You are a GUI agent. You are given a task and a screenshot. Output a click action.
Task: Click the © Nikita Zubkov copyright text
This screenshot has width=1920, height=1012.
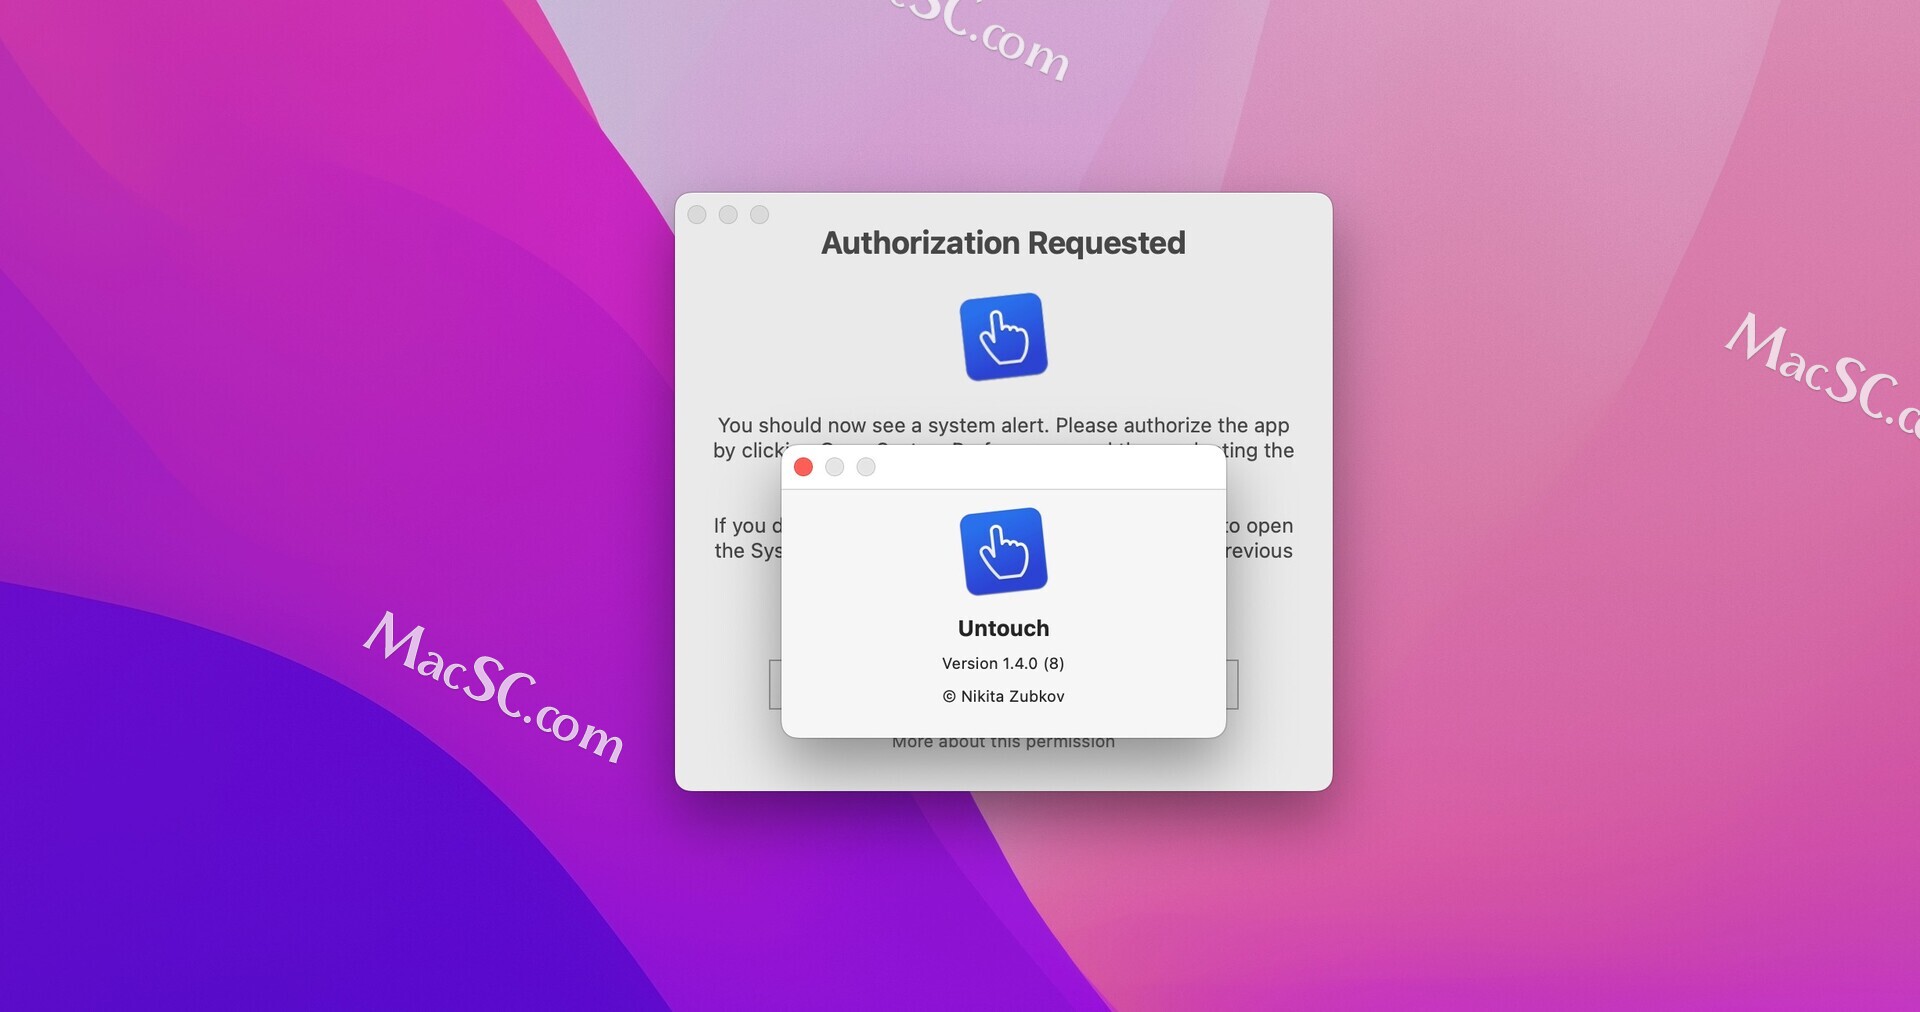1003,696
